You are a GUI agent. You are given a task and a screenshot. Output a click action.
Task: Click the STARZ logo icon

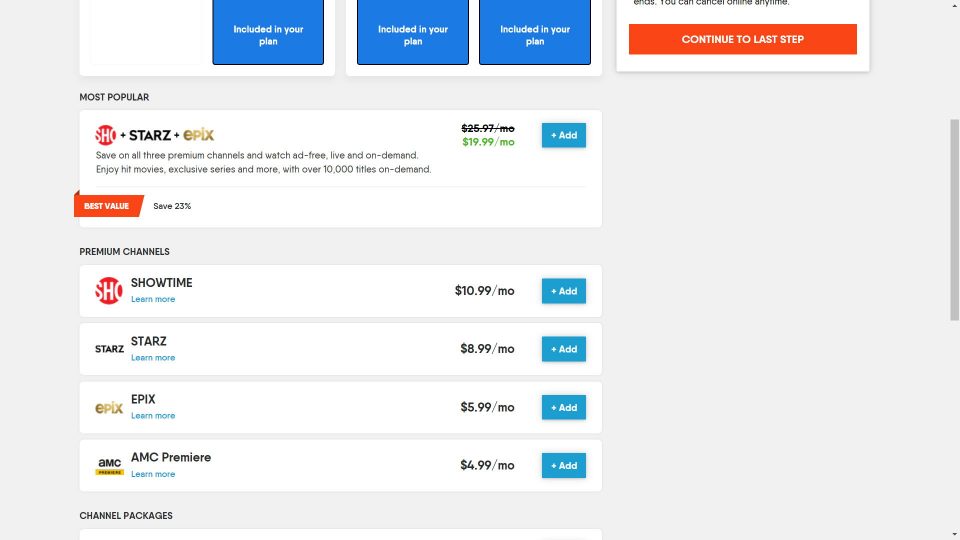tap(109, 349)
